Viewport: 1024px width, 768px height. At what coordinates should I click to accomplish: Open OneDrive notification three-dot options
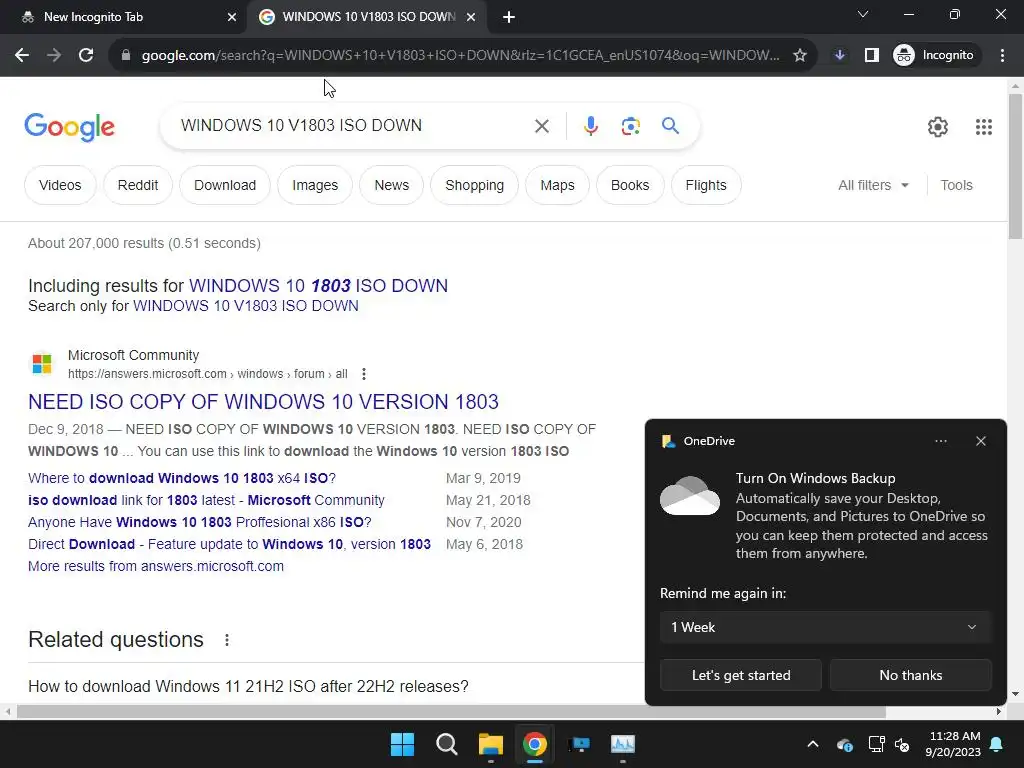tap(940, 441)
